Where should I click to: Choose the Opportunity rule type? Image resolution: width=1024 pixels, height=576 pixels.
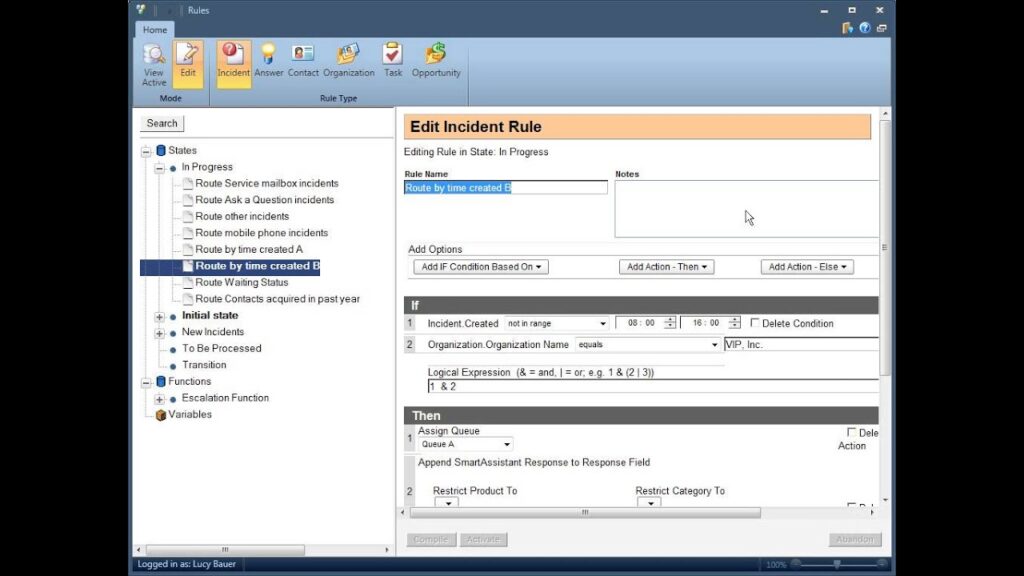tap(436, 61)
